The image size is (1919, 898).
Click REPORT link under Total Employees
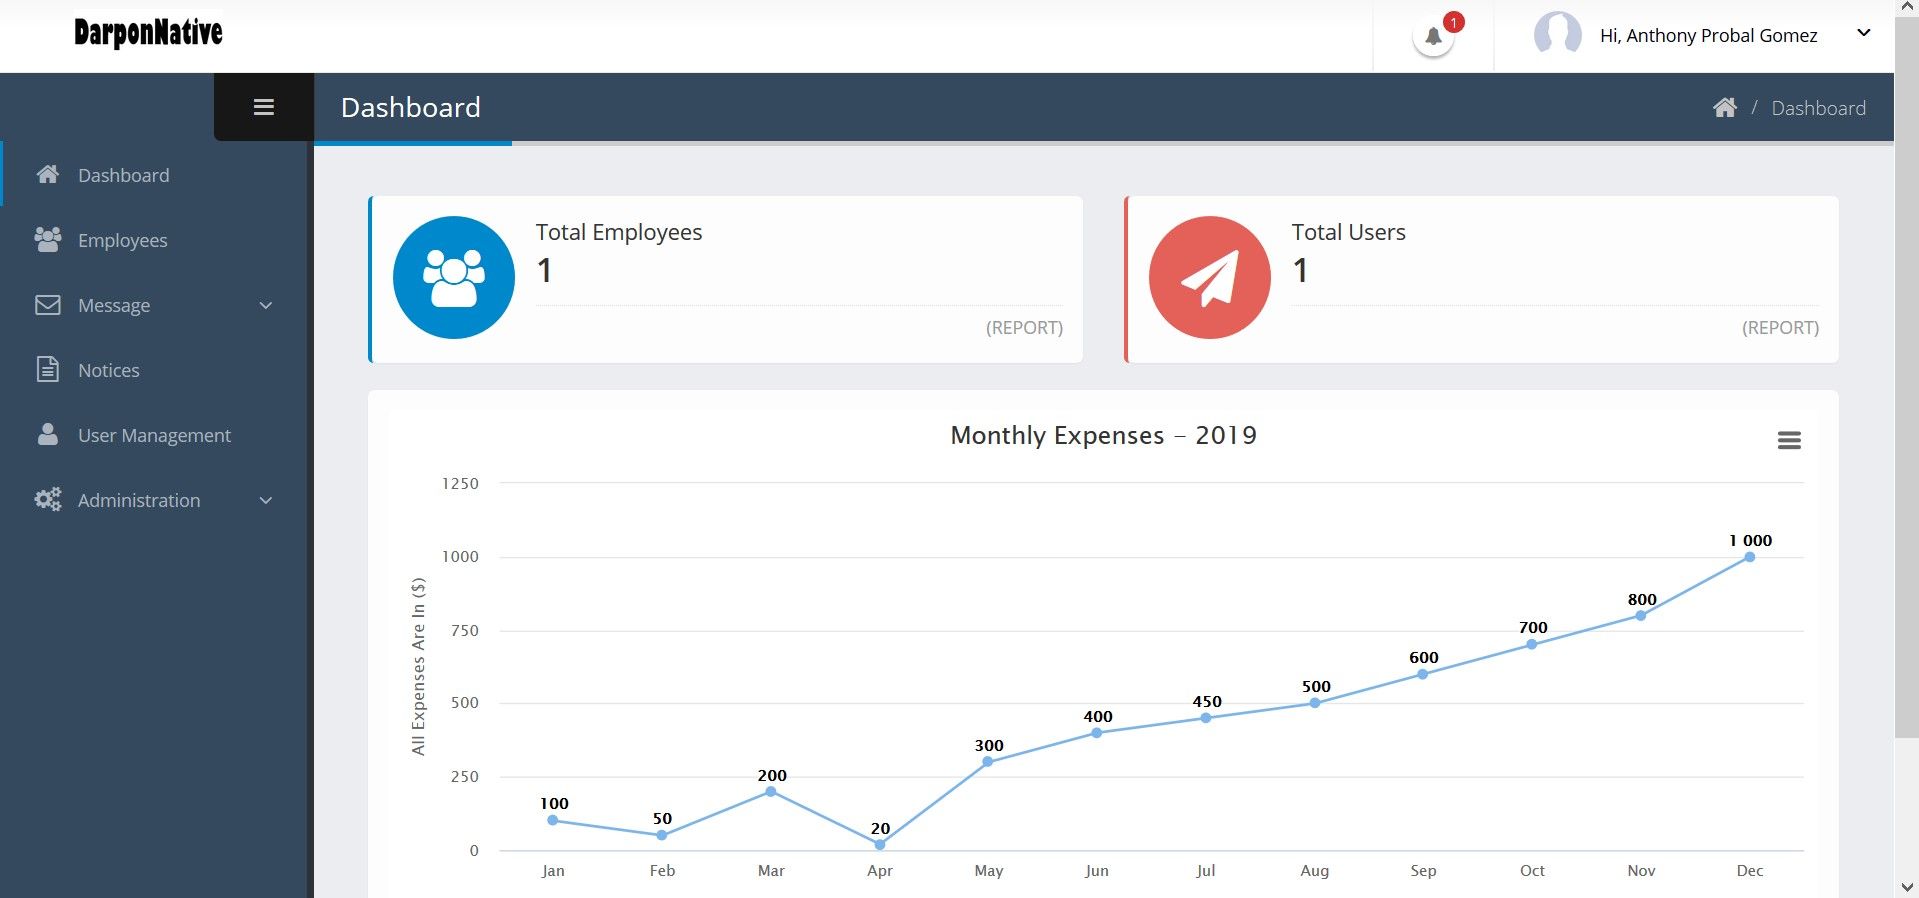(x=1024, y=328)
